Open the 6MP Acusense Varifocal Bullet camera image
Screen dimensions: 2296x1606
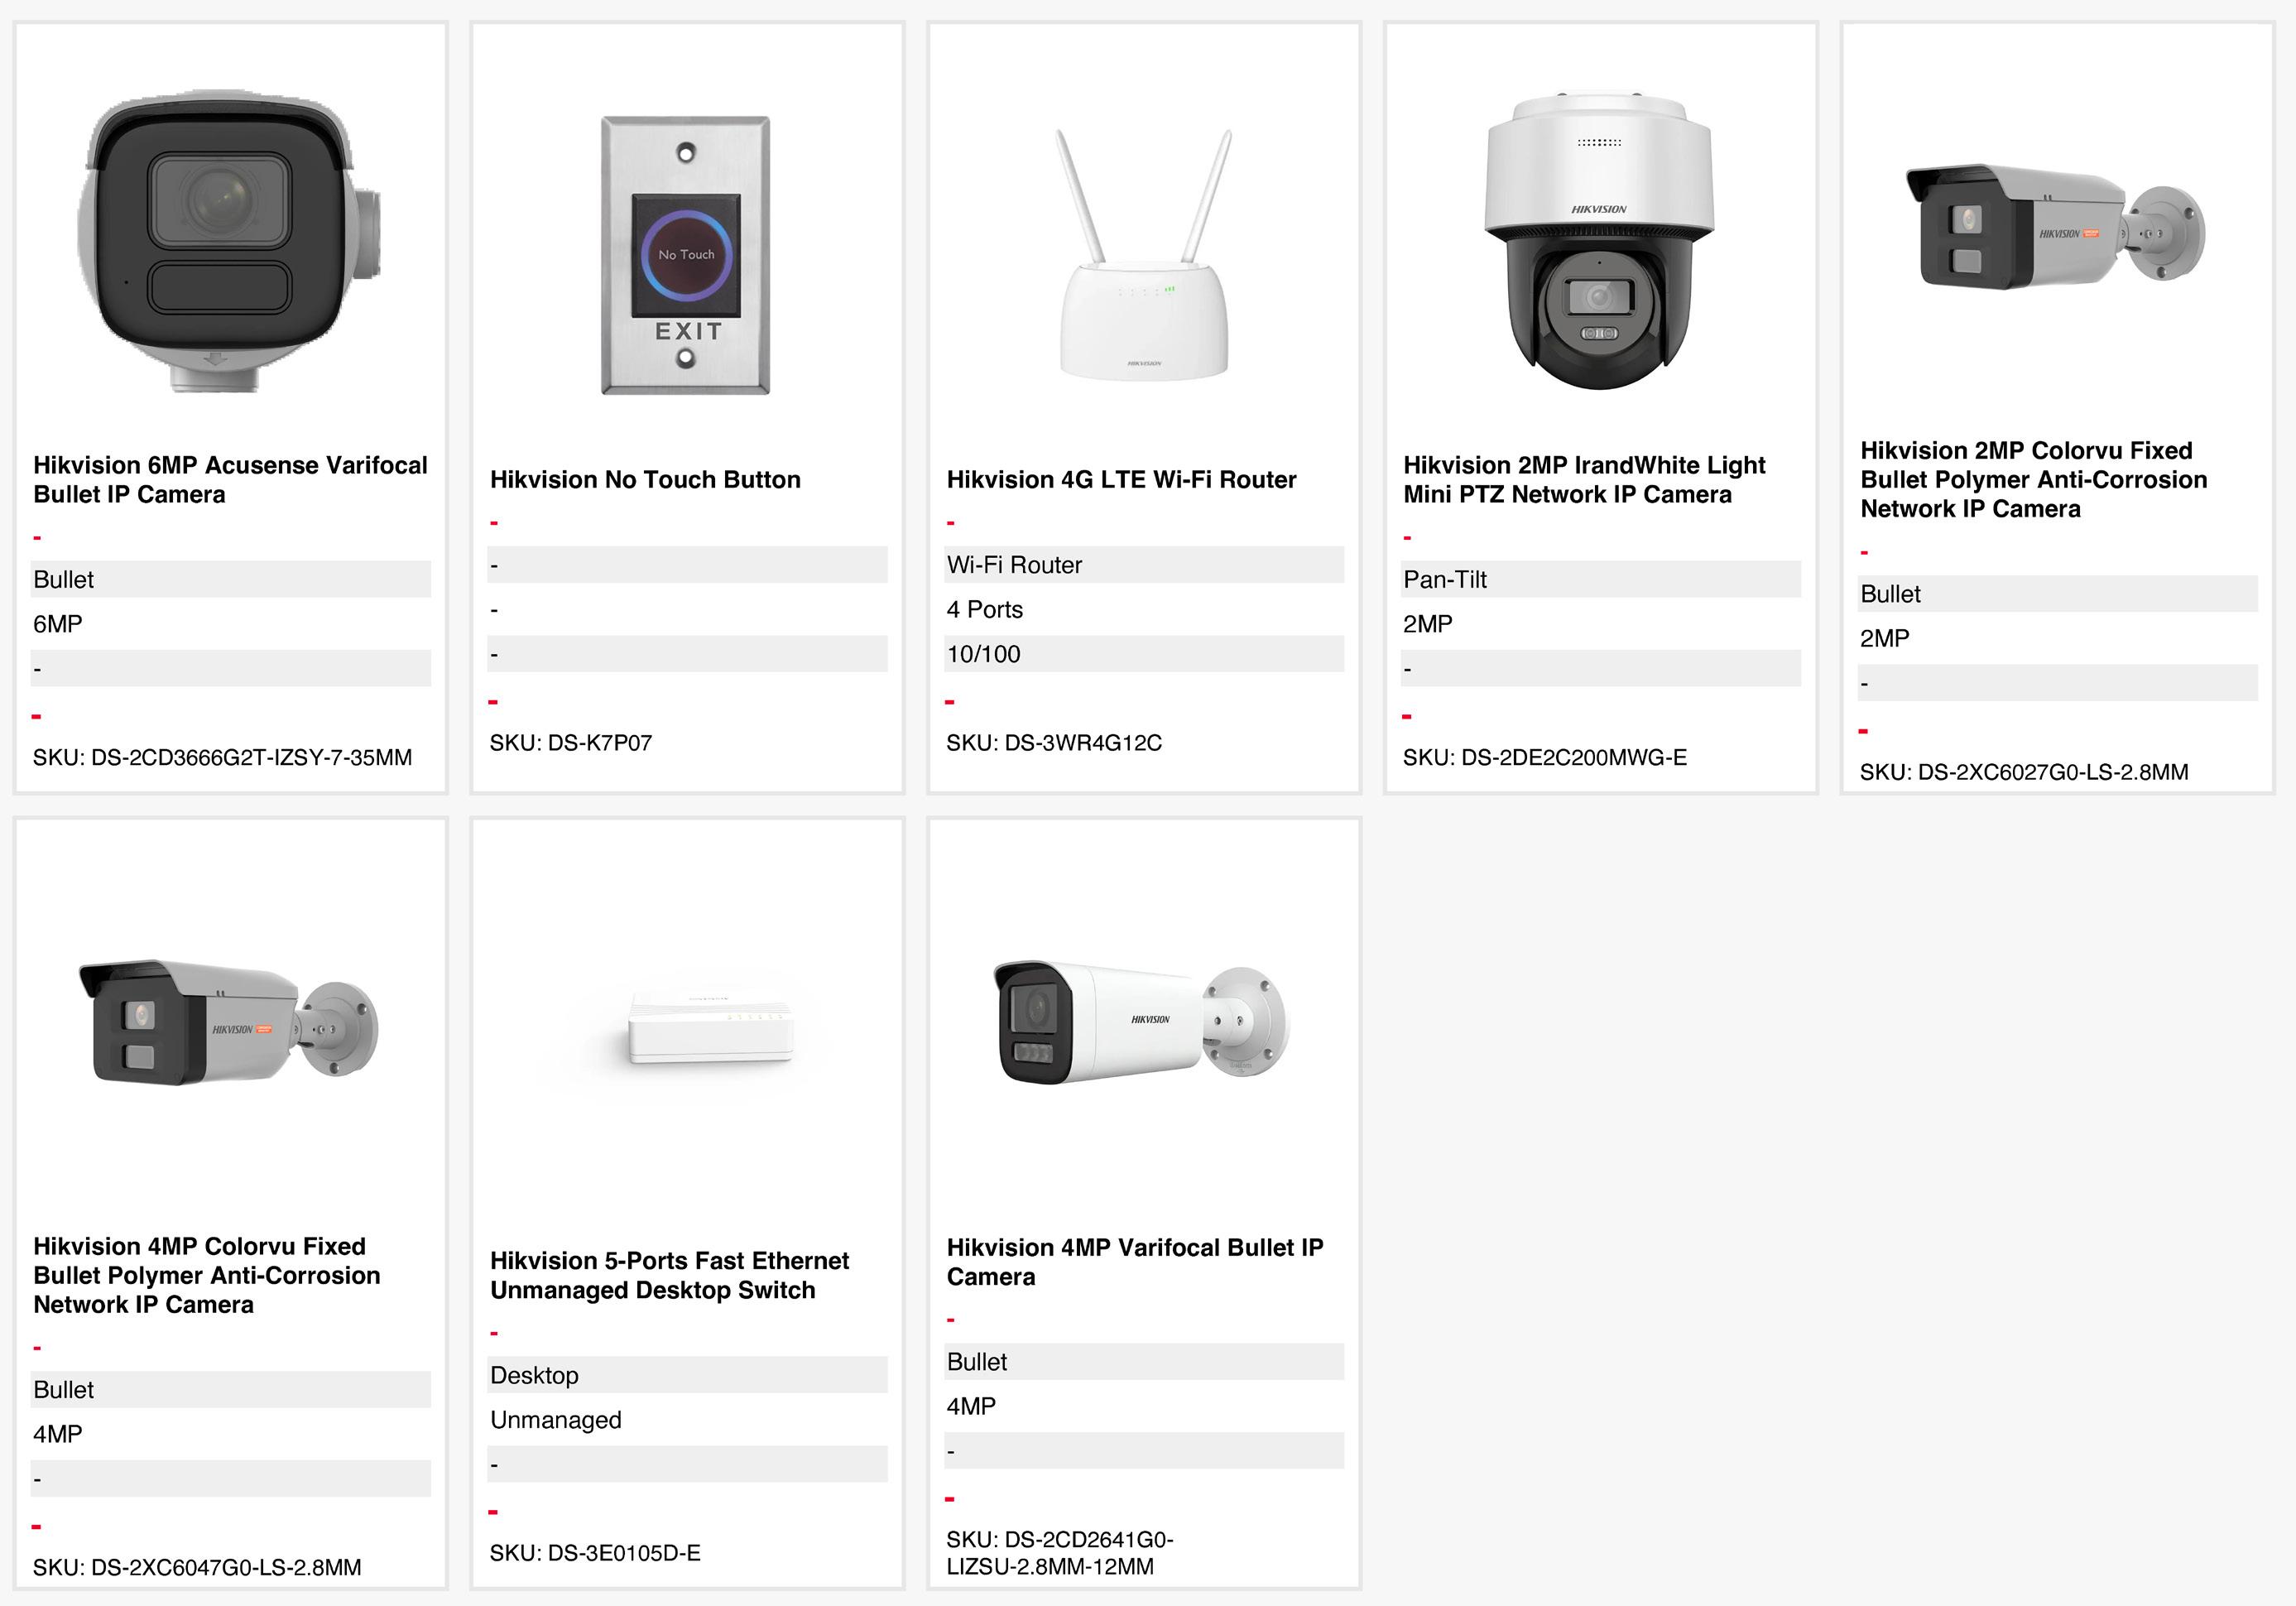(x=230, y=240)
